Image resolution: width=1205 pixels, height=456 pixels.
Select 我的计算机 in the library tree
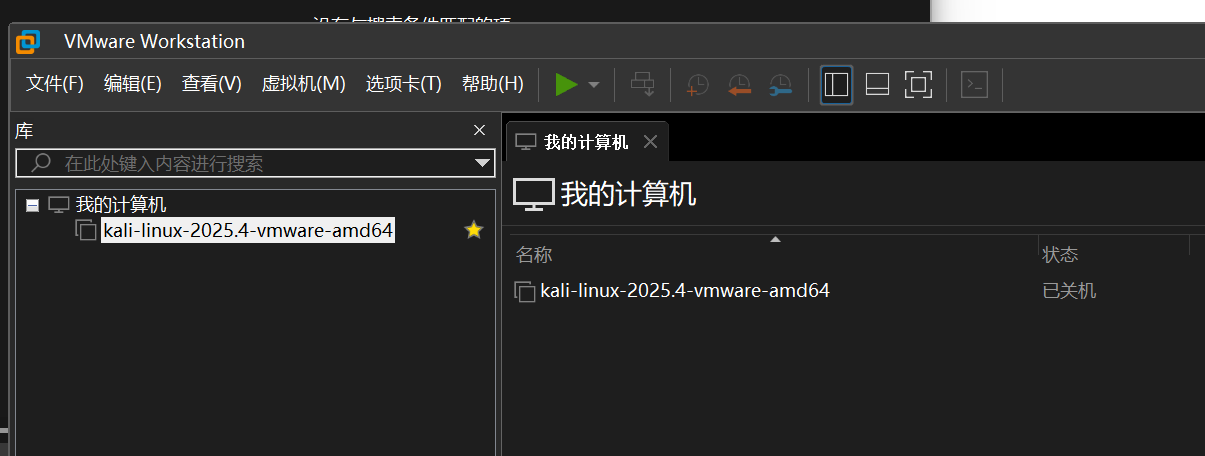[121, 205]
